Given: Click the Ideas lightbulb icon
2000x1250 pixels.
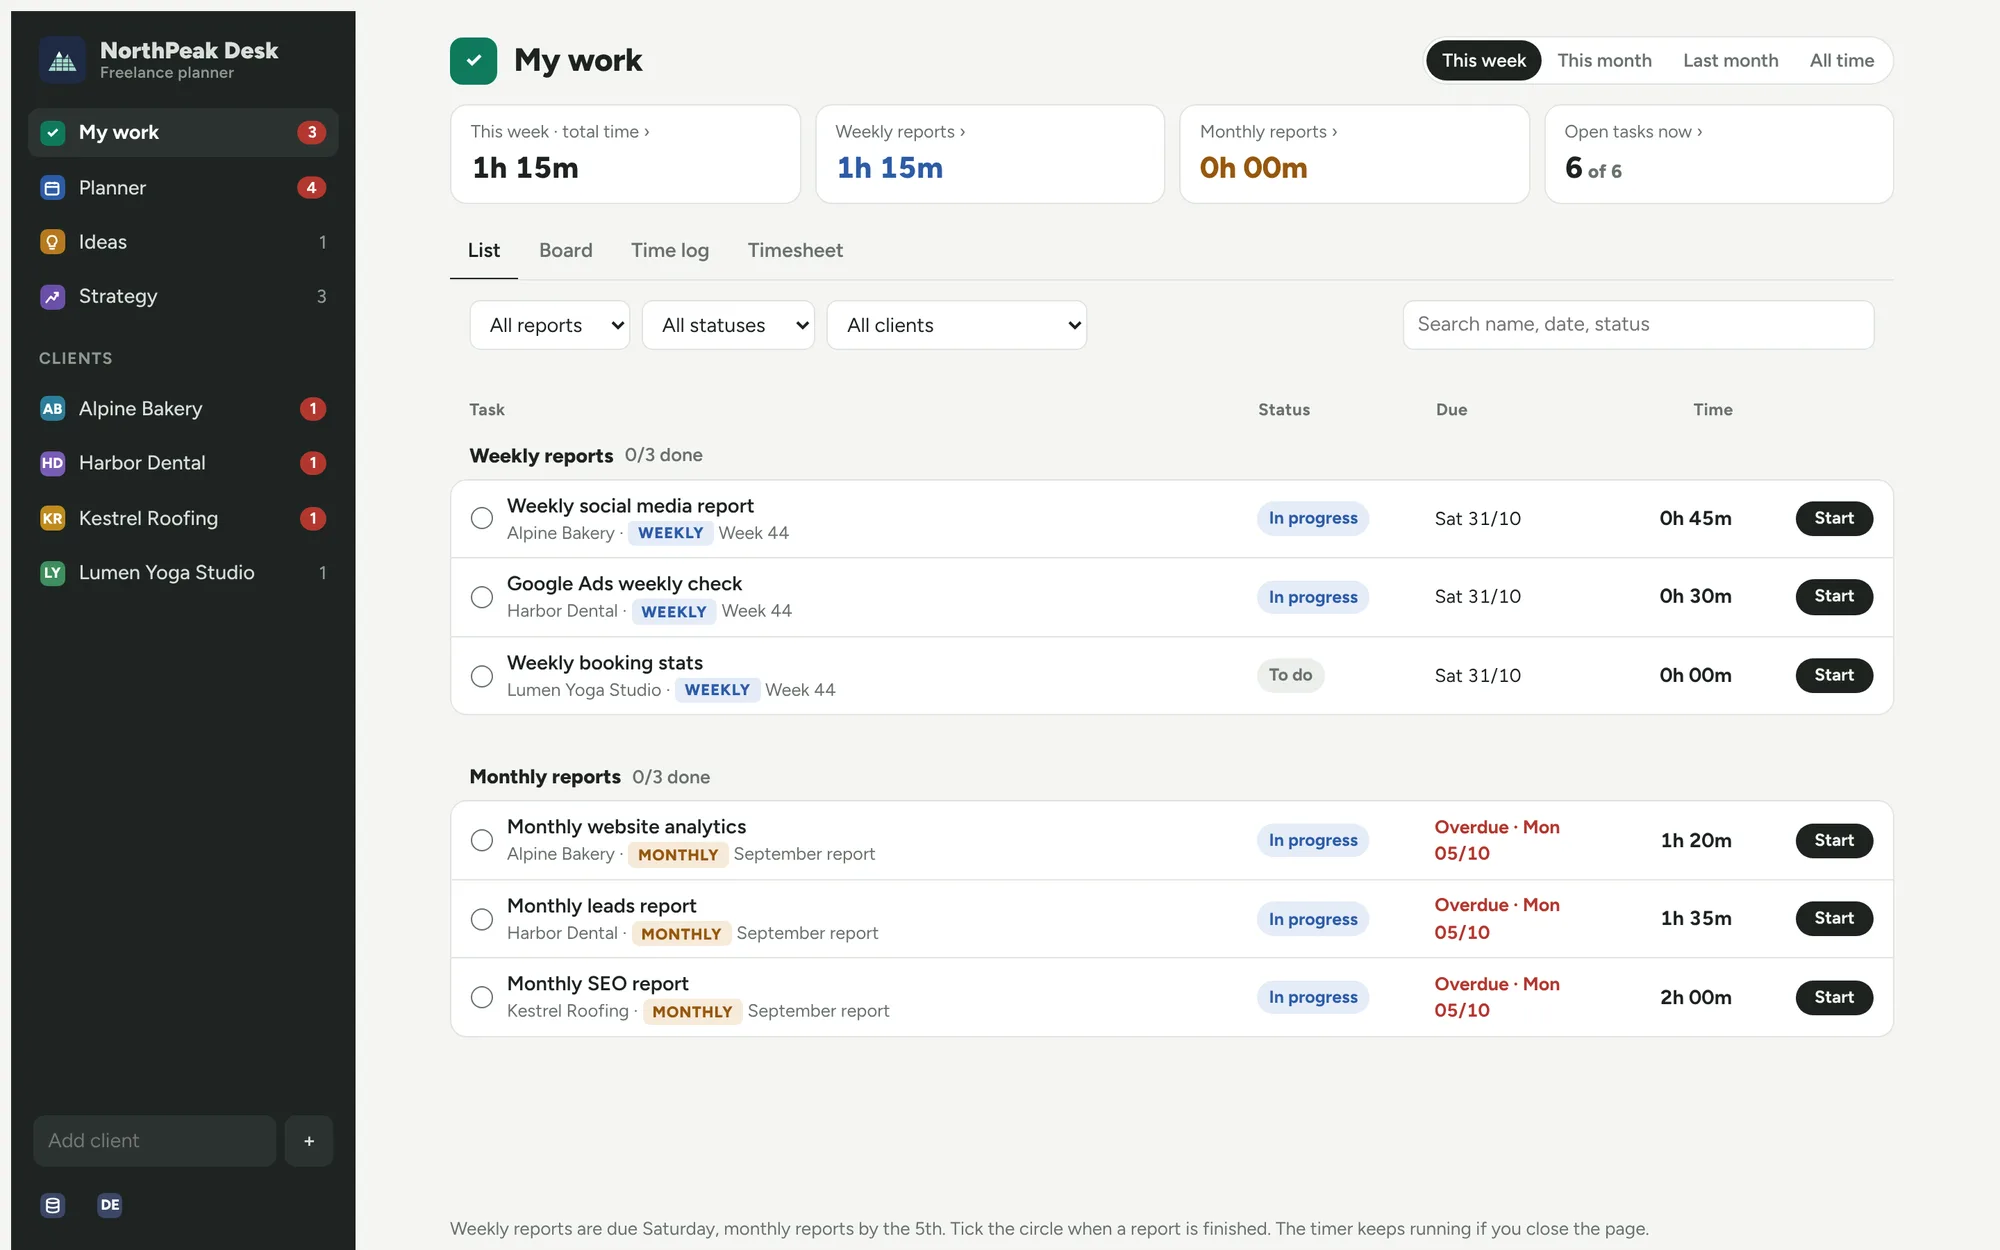Looking at the screenshot, I should pos(53,242).
